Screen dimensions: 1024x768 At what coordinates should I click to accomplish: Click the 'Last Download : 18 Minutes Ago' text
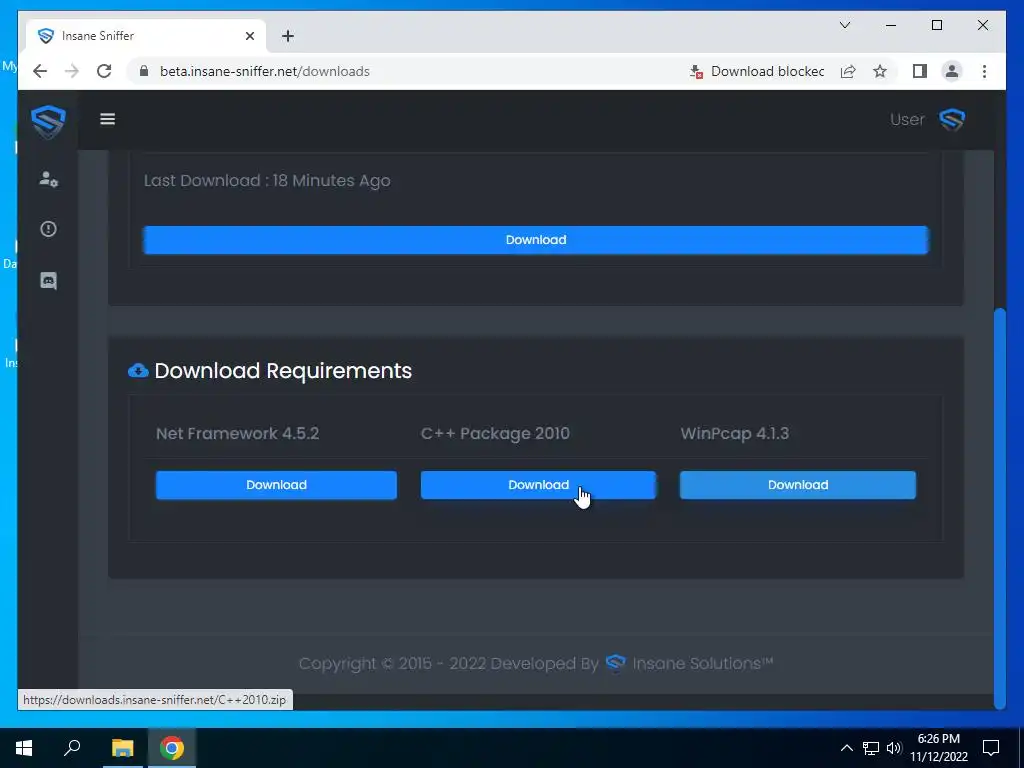pos(267,181)
